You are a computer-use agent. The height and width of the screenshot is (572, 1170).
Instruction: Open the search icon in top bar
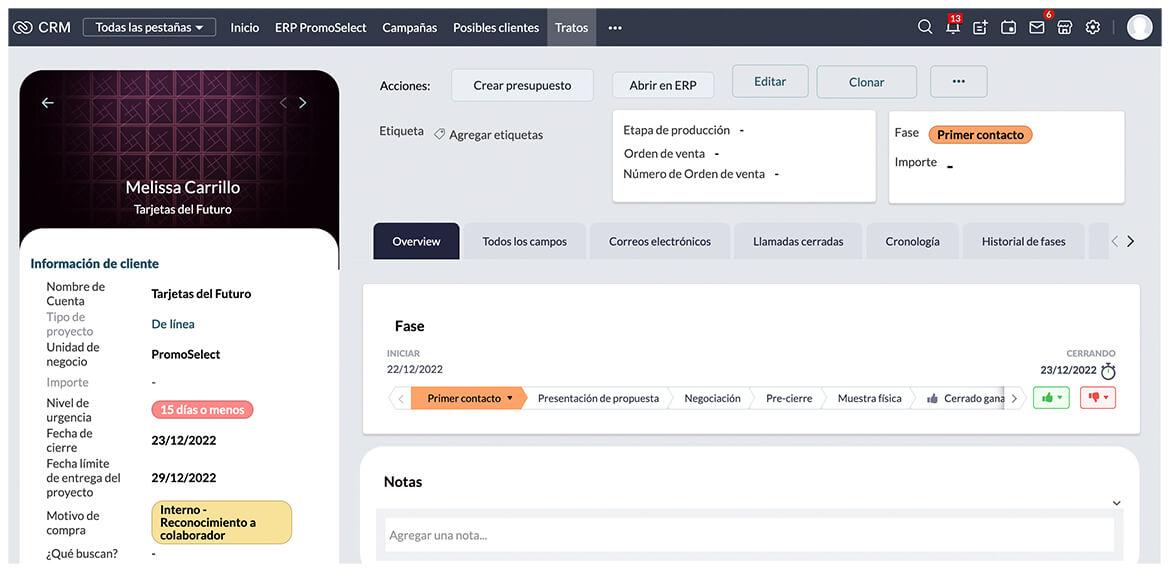[x=925, y=27]
